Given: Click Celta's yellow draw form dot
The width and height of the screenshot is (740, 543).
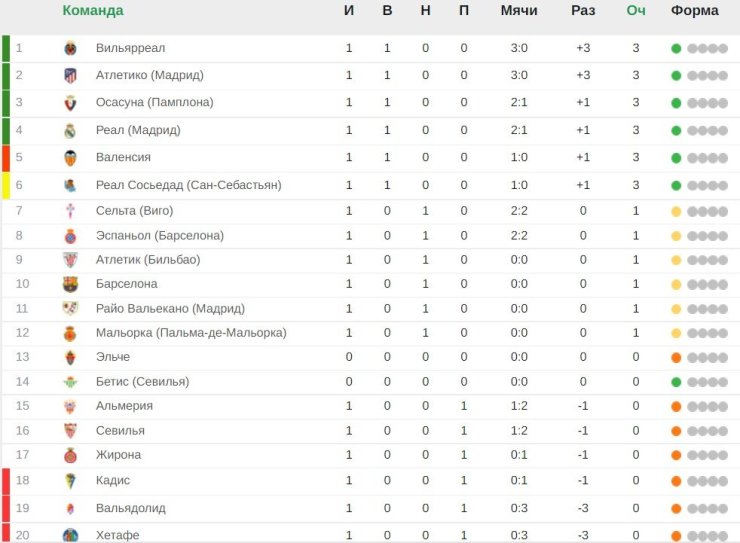Looking at the screenshot, I should point(676,211).
